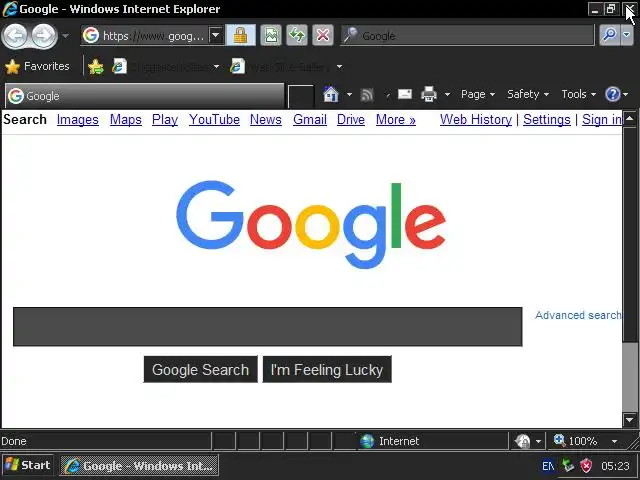Click the 100% zoom level button
Screen dimensions: 640x480
click(576, 441)
